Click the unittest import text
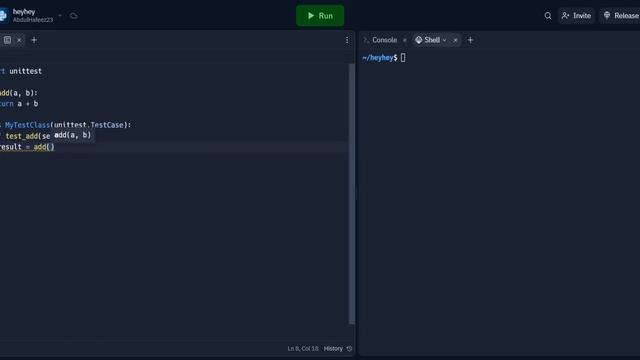 coord(25,71)
